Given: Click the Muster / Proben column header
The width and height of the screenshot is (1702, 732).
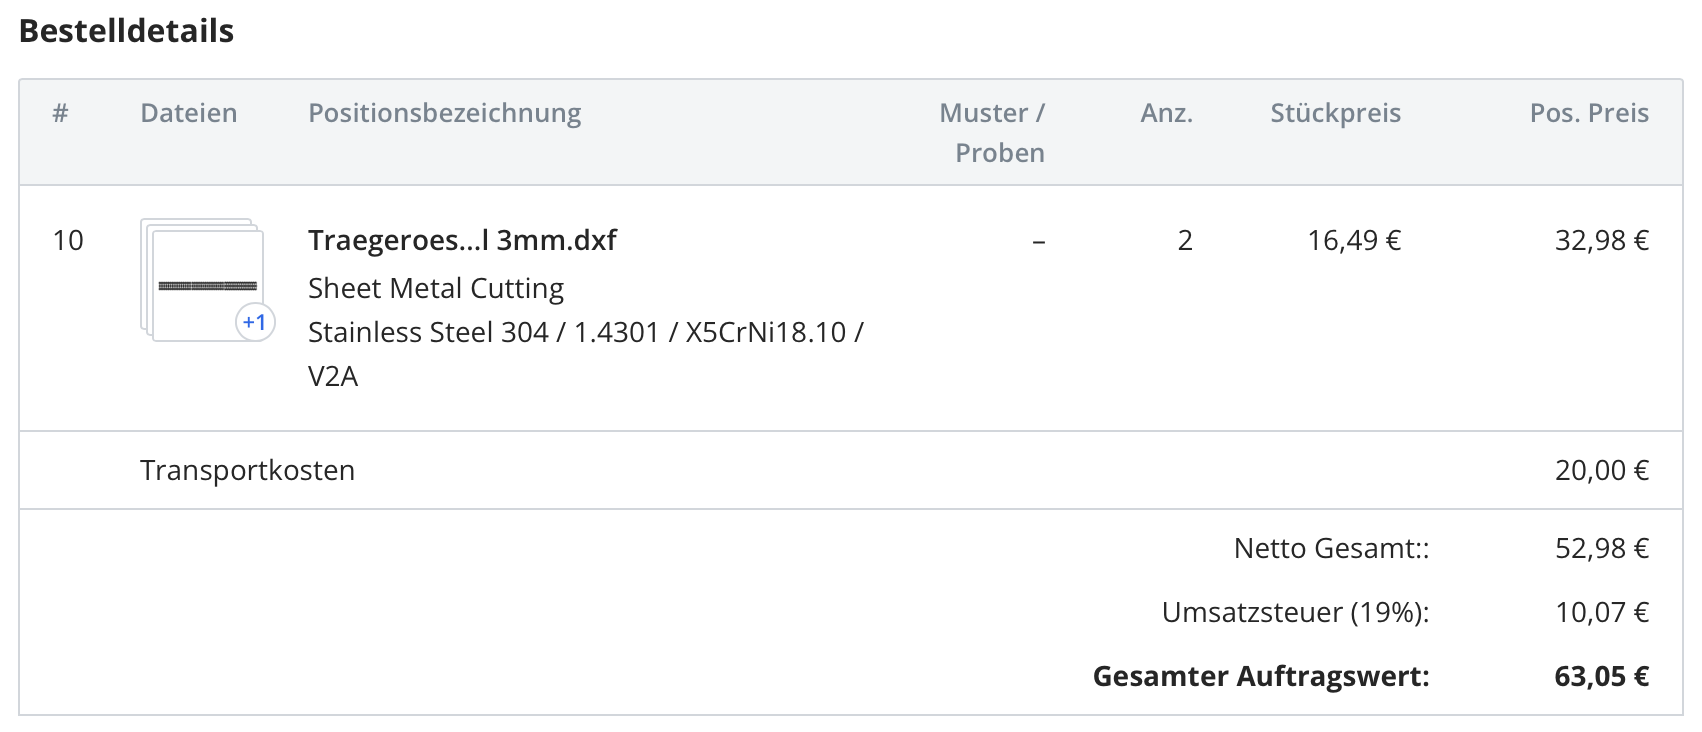Looking at the screenshot, I should 992,132.
